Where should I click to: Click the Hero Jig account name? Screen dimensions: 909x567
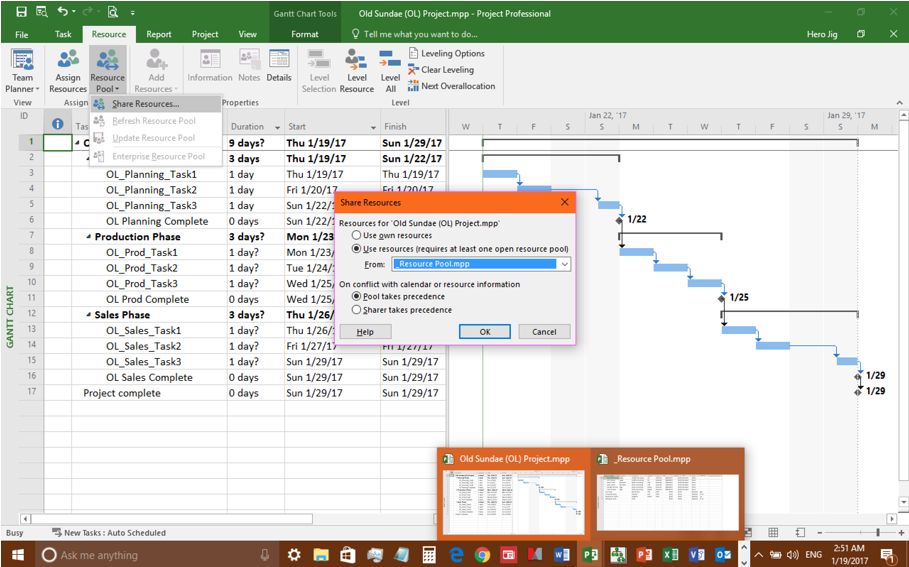pos(822,34)
